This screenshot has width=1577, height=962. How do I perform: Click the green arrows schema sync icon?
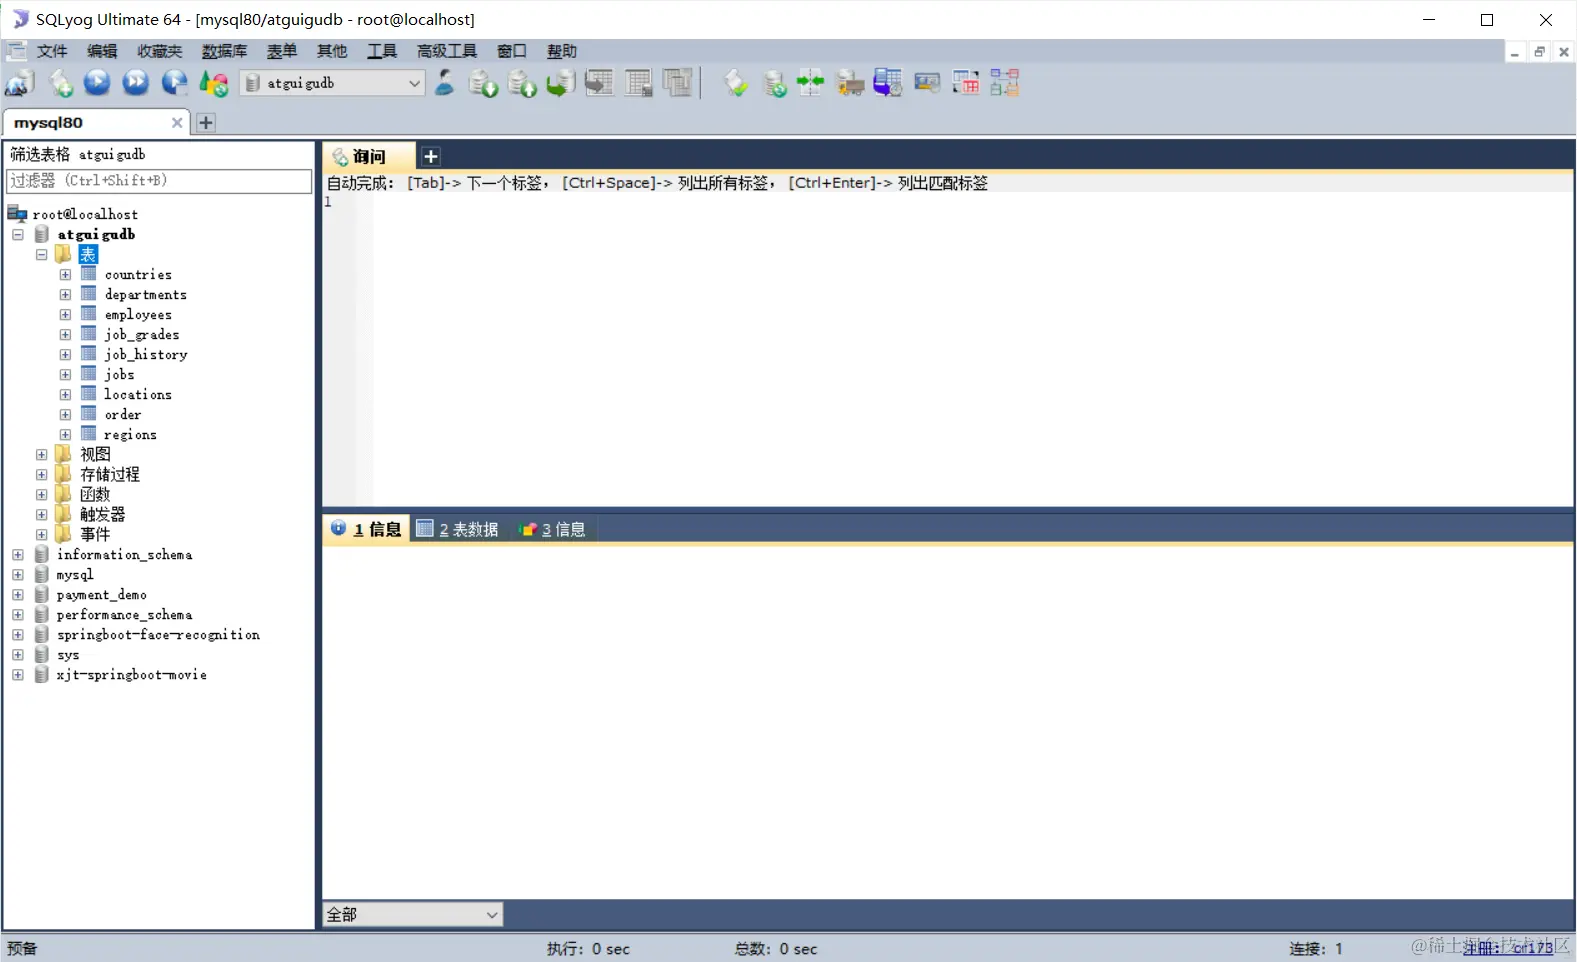click(x=811, y=83)
